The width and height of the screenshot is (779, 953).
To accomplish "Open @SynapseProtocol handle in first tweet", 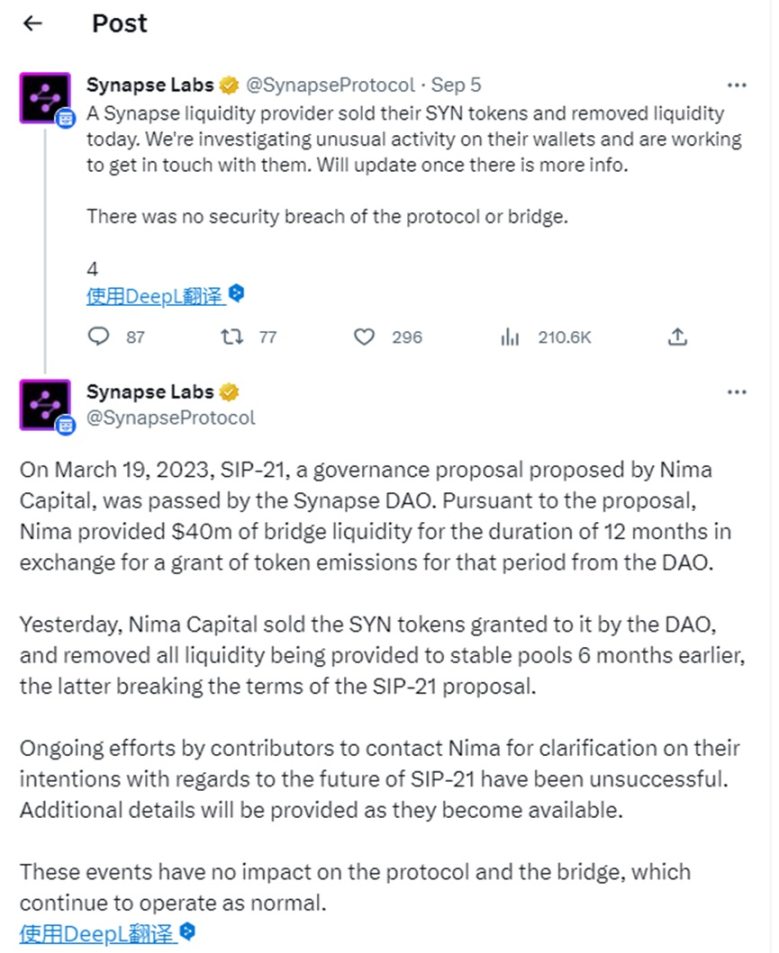I will [x=331, y=85].
